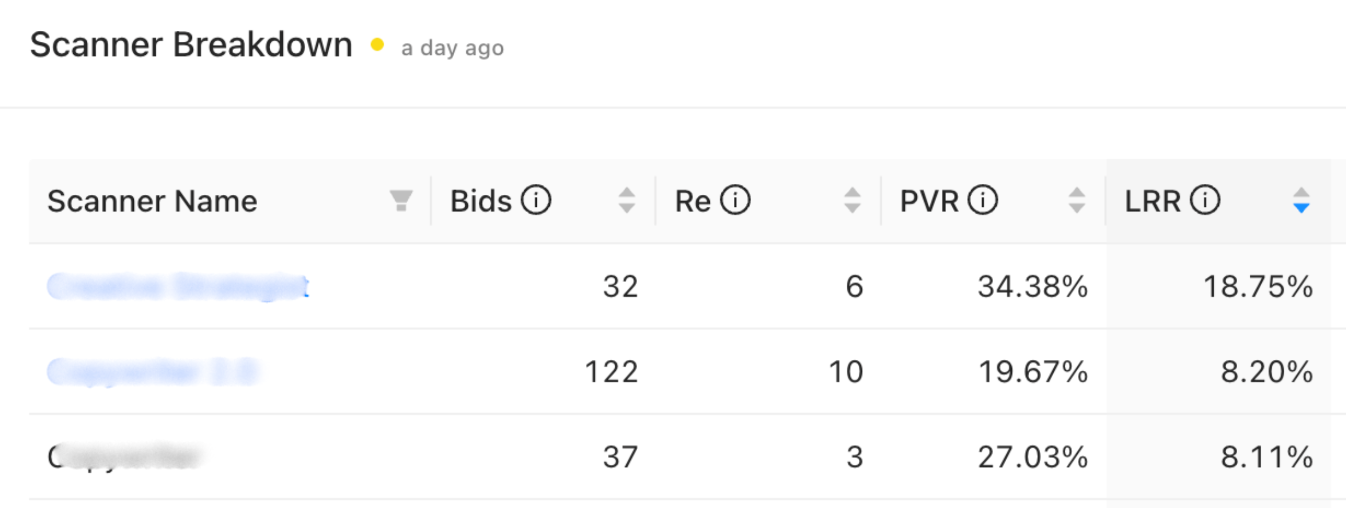This screenshot has width=1346, height=508.
Task: Click the third scanner name row
Action: [x=125, y=458]
